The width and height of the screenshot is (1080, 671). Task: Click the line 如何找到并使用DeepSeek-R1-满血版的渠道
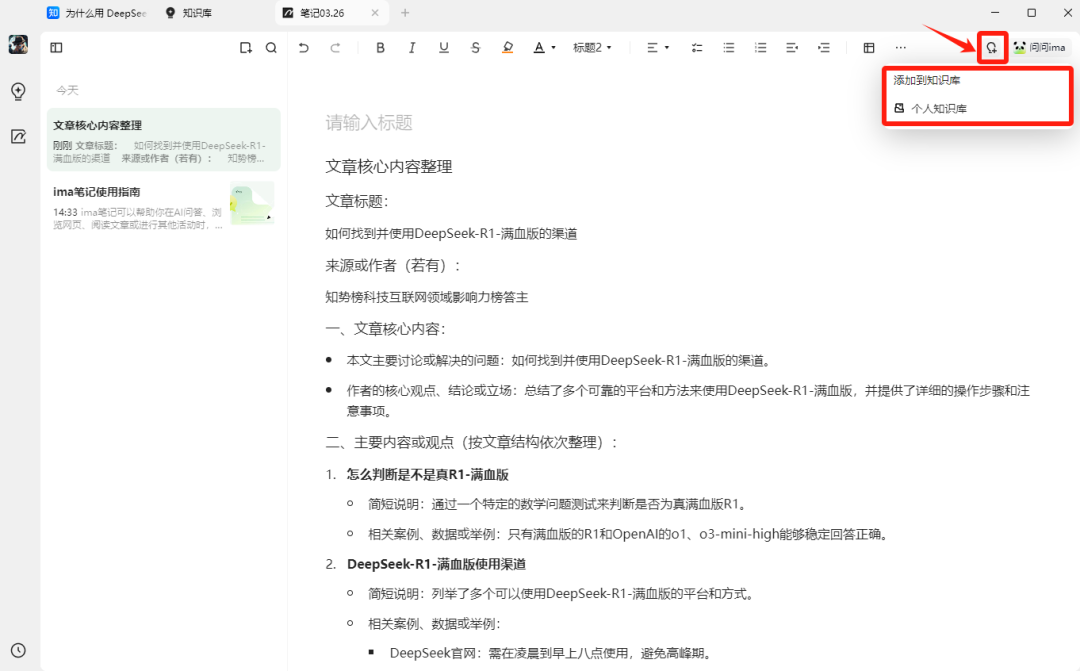451,234
